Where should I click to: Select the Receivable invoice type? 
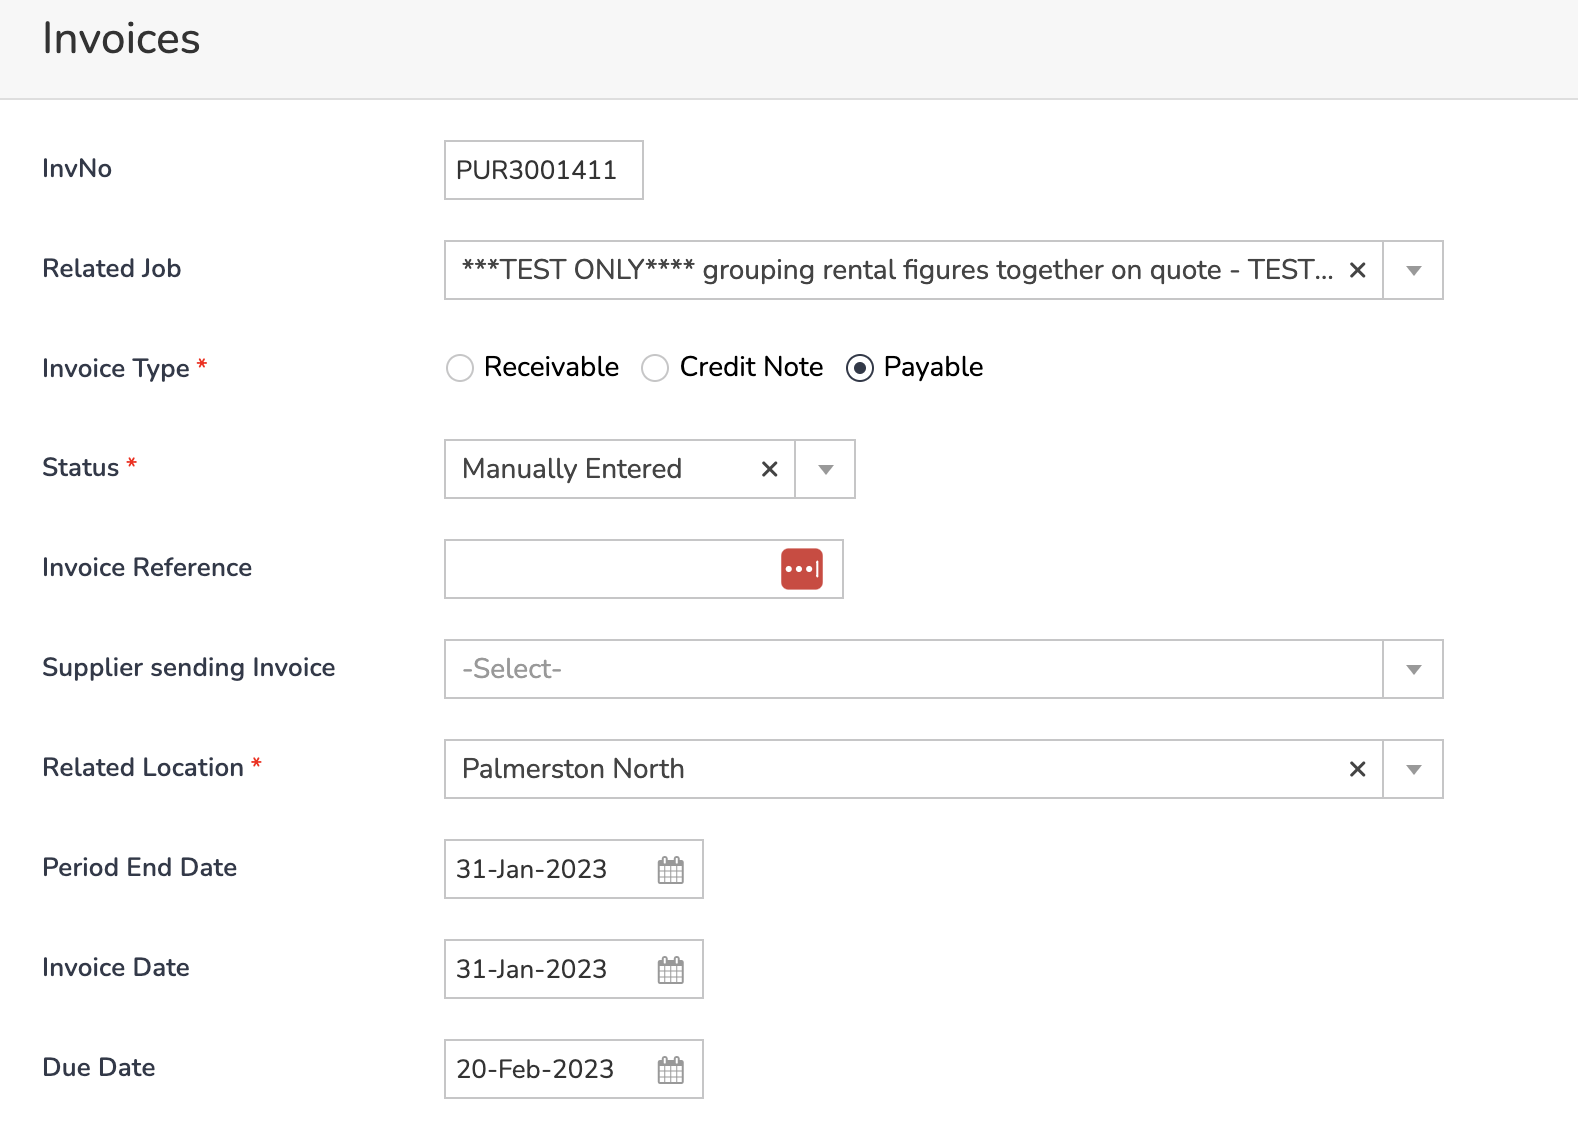(460, 368)
